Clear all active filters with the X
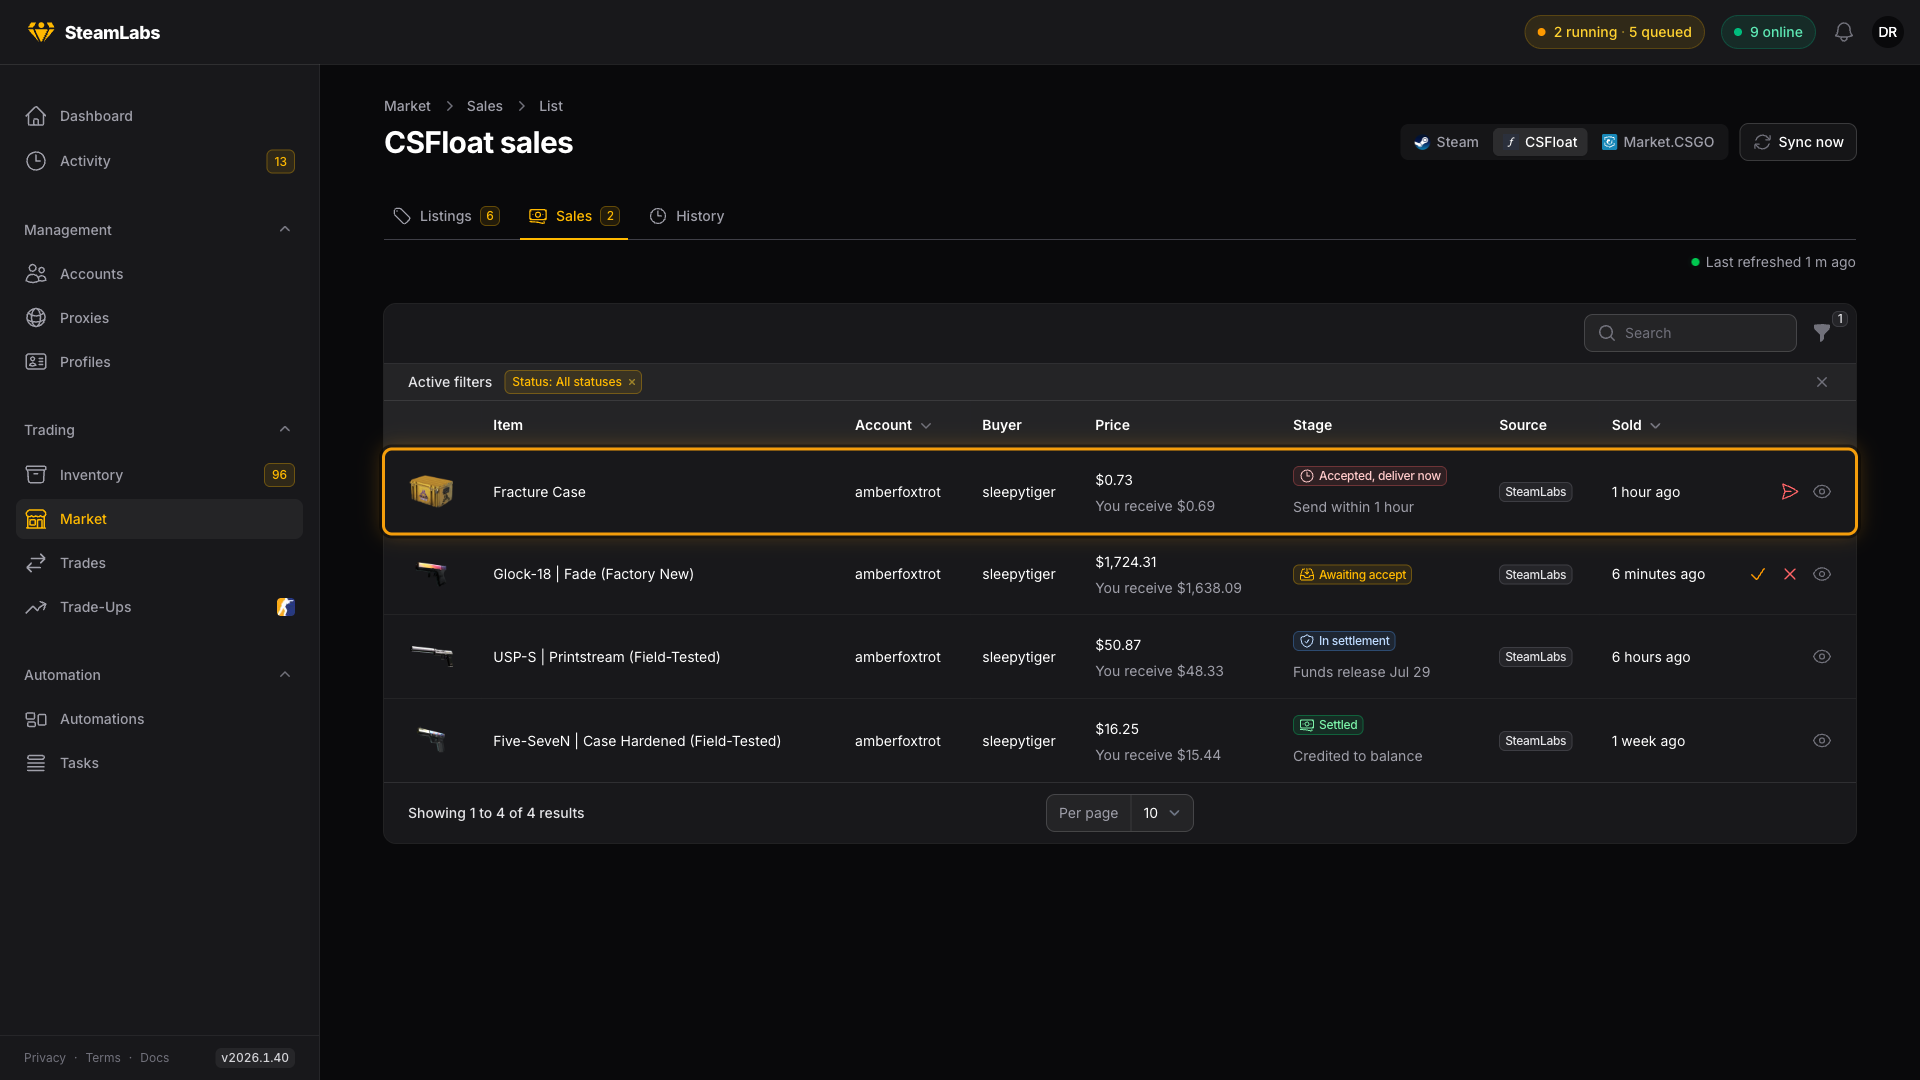Viewport: 1920px width, 1080px height. (x=1821, y=382)
